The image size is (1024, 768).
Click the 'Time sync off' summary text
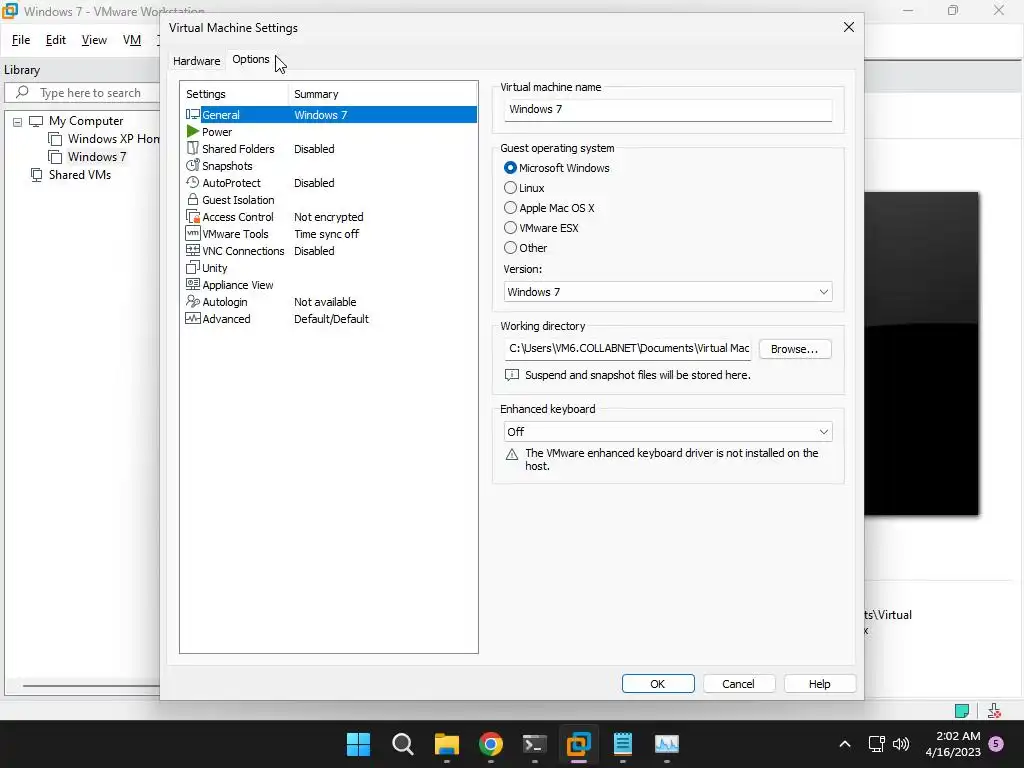[x=327, y=234]
